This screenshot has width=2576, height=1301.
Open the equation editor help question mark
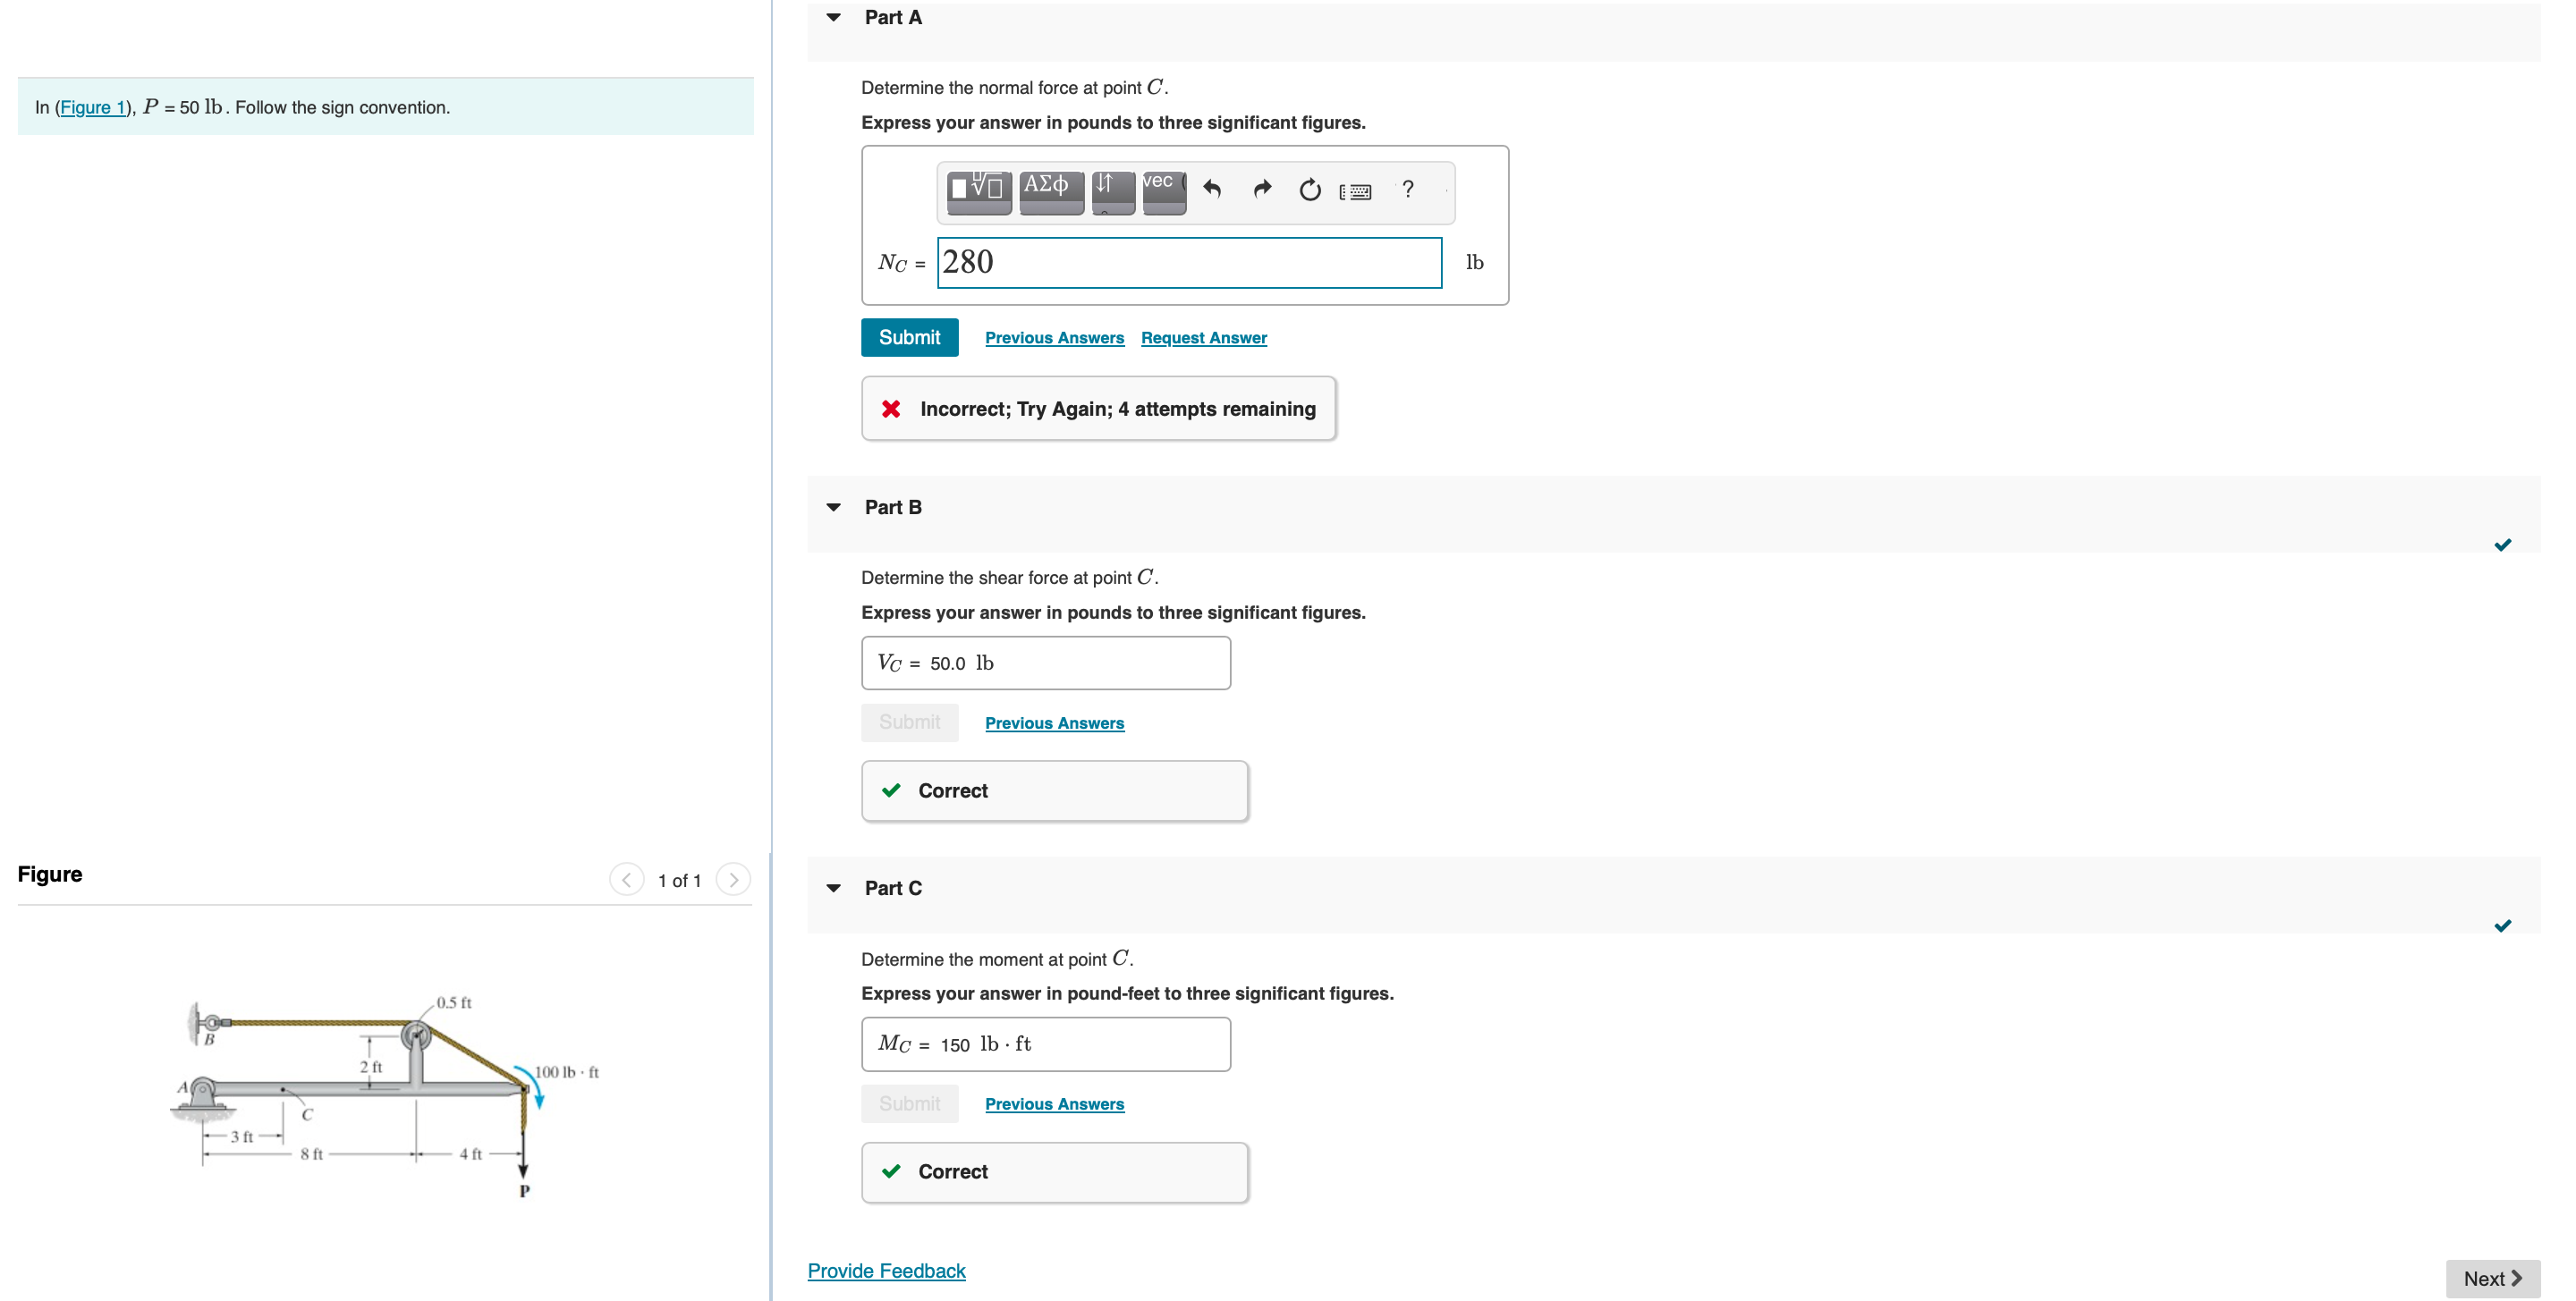coord(1407,189)
